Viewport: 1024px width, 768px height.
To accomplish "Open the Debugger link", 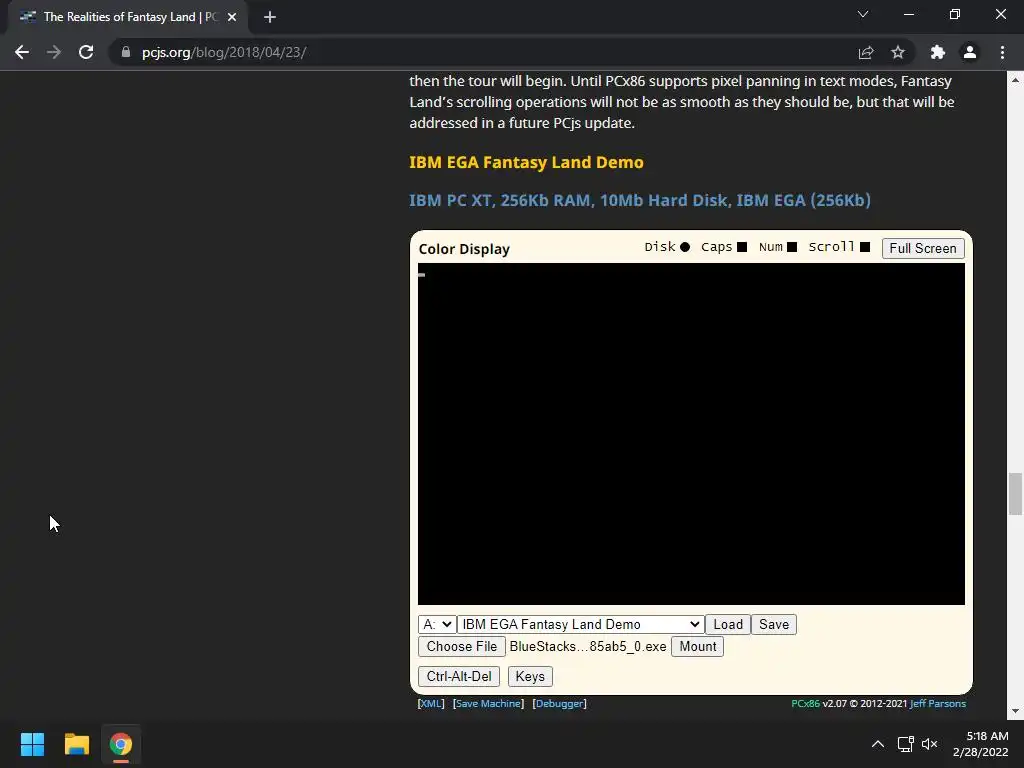I will click(x=560, y=703).
